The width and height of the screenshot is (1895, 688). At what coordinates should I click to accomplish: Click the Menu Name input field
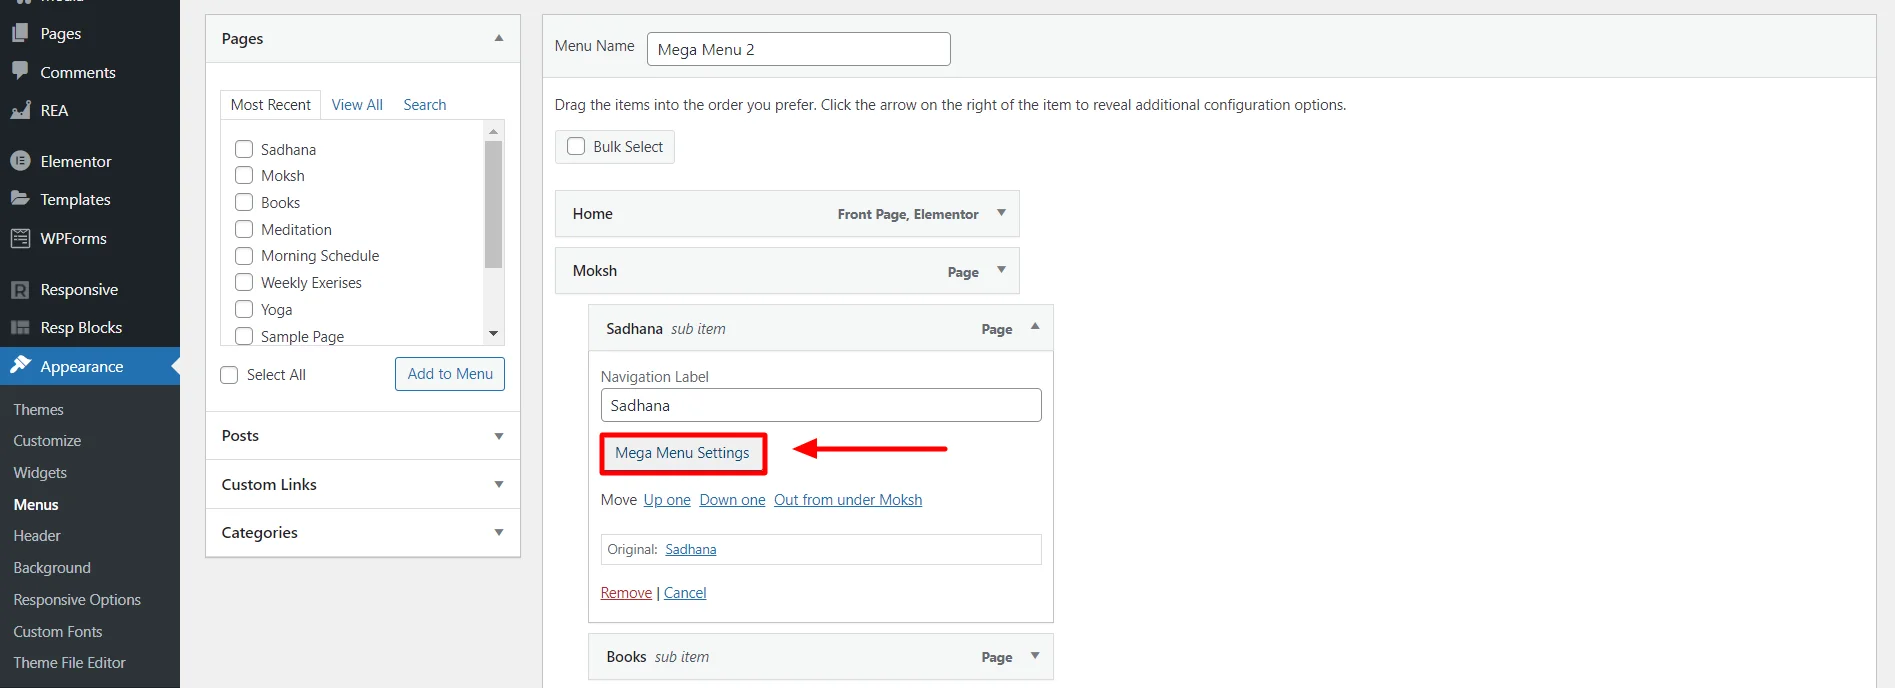(x=799, y=49)
